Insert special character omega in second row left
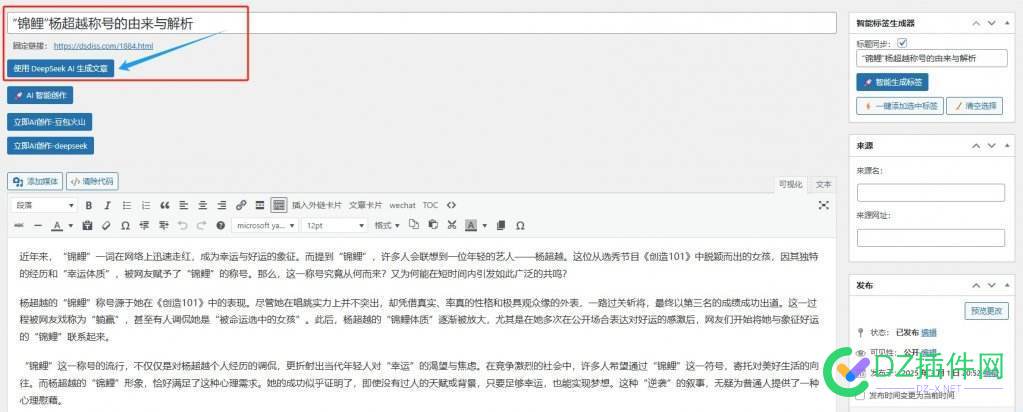Screen dimensions: 1023x412 point(125,225)
